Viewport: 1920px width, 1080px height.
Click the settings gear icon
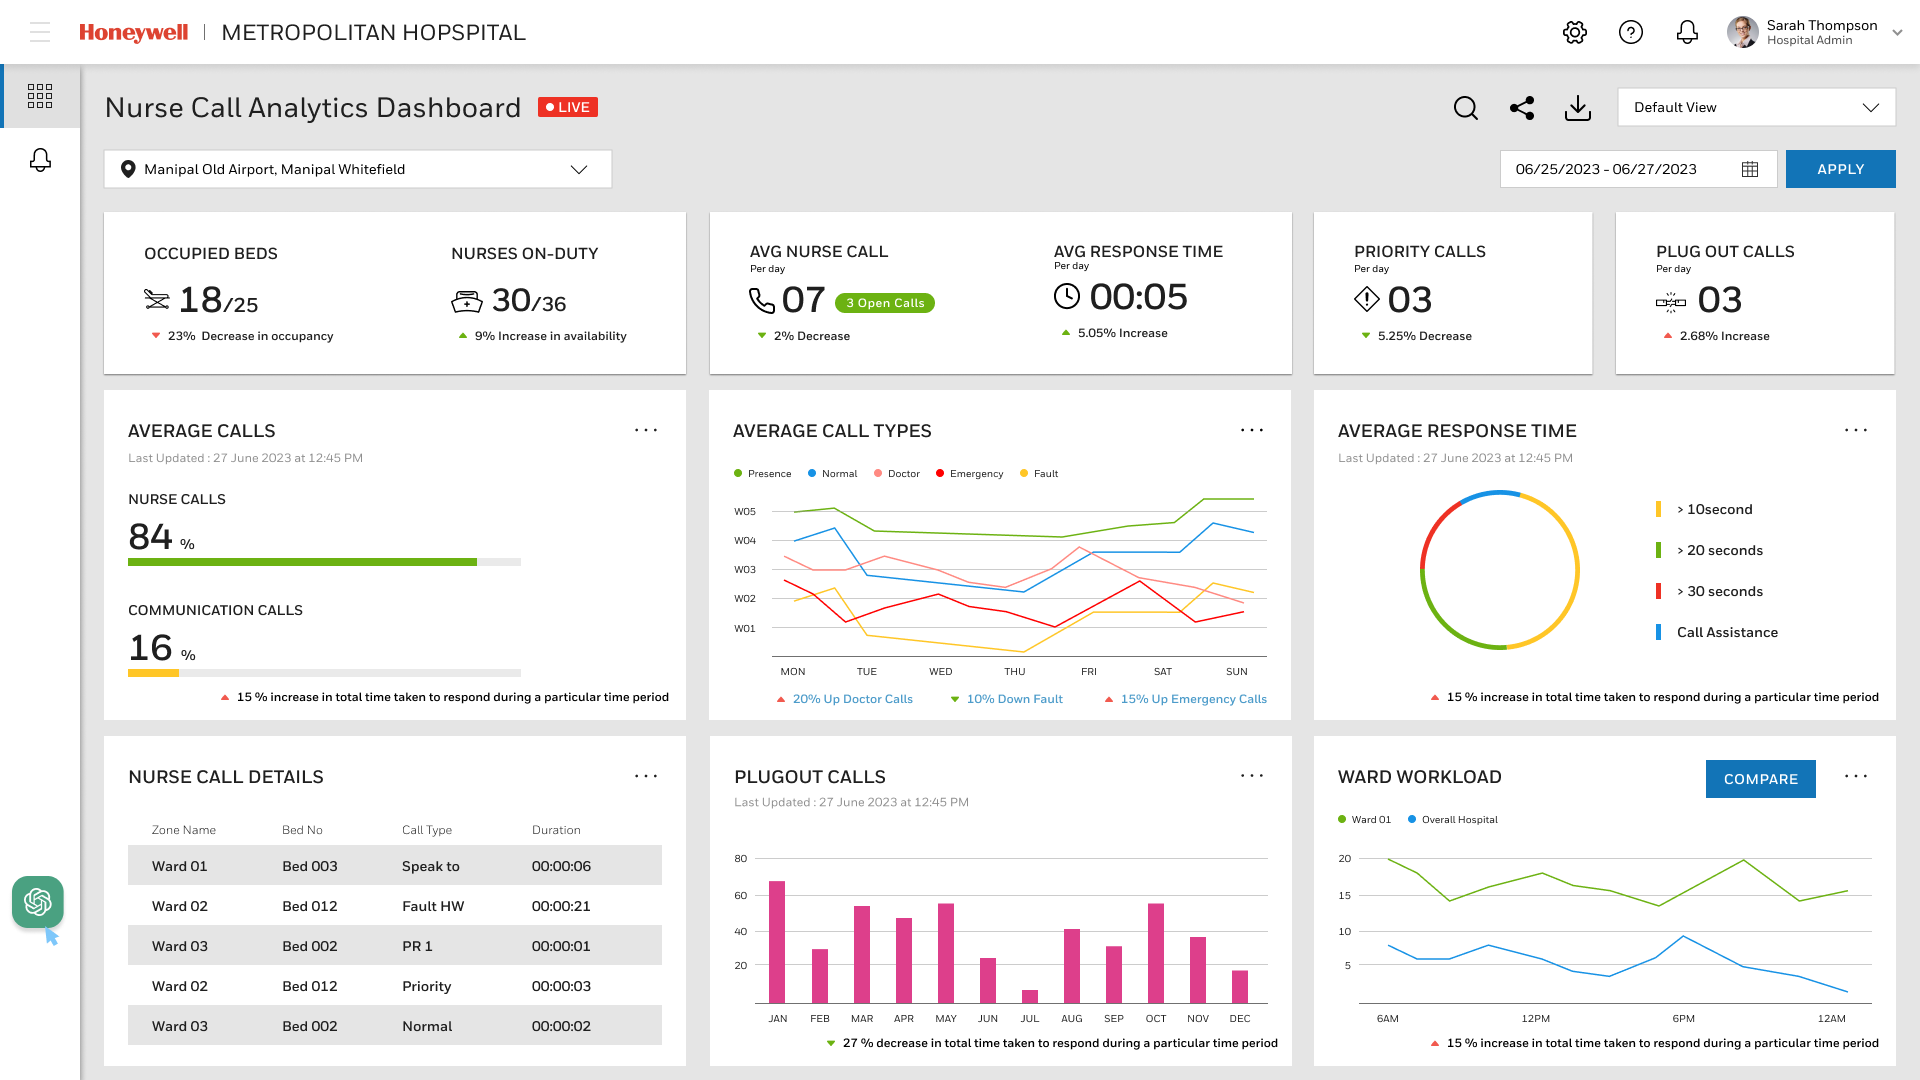[x=1574, y=32]
